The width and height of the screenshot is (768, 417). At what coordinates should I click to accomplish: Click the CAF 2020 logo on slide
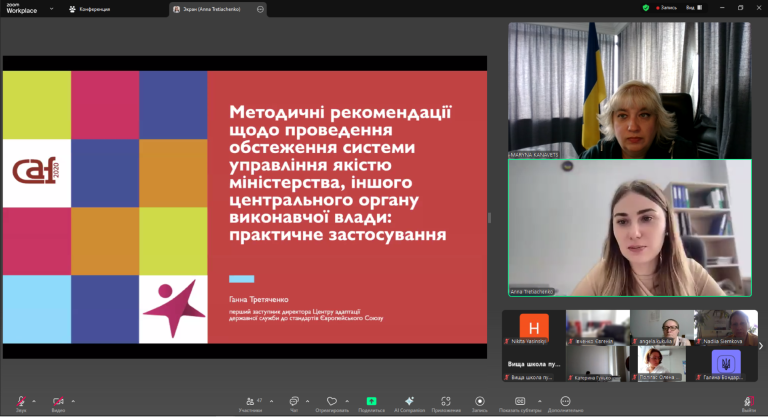click(x=37, y=173)
